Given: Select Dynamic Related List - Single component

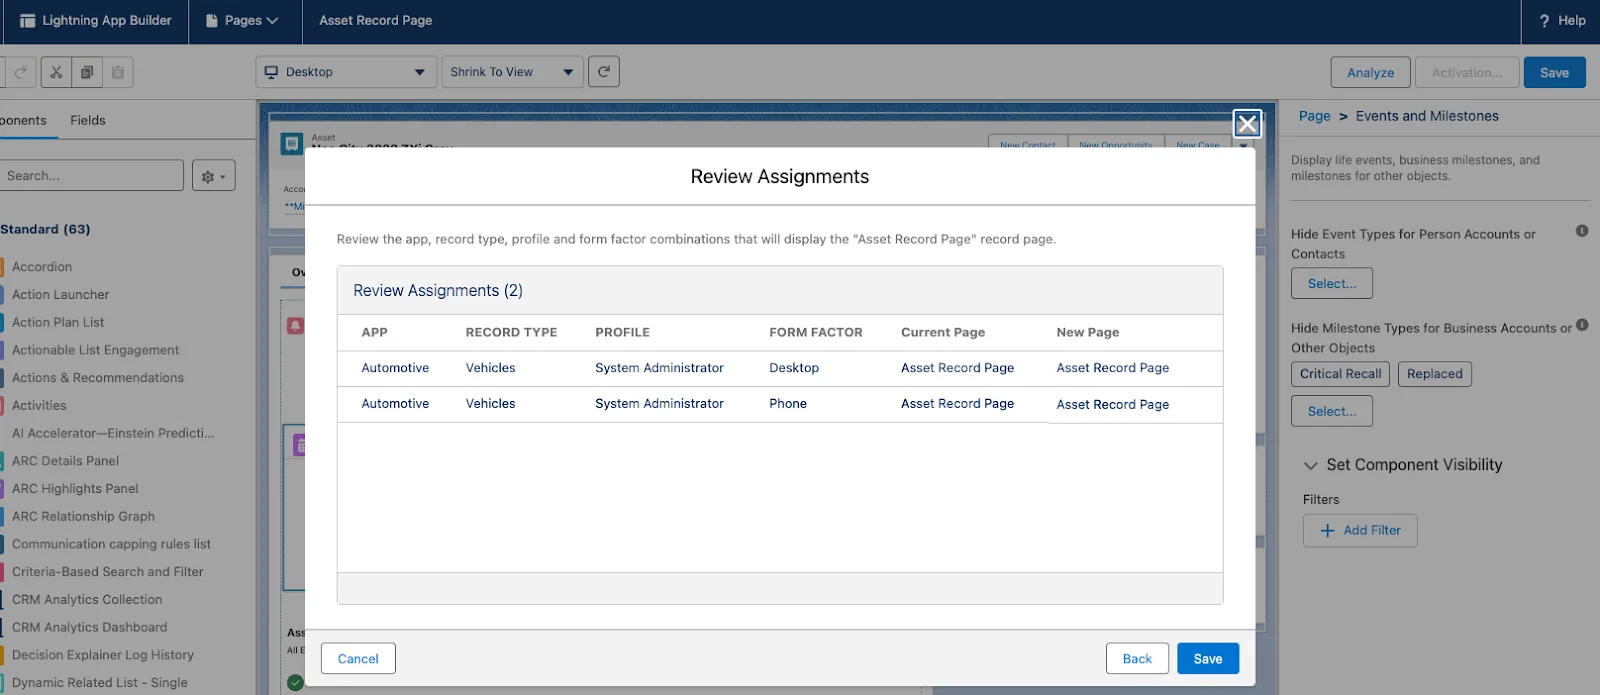Looking at the screenshot, I should click(x=99, y=683).
